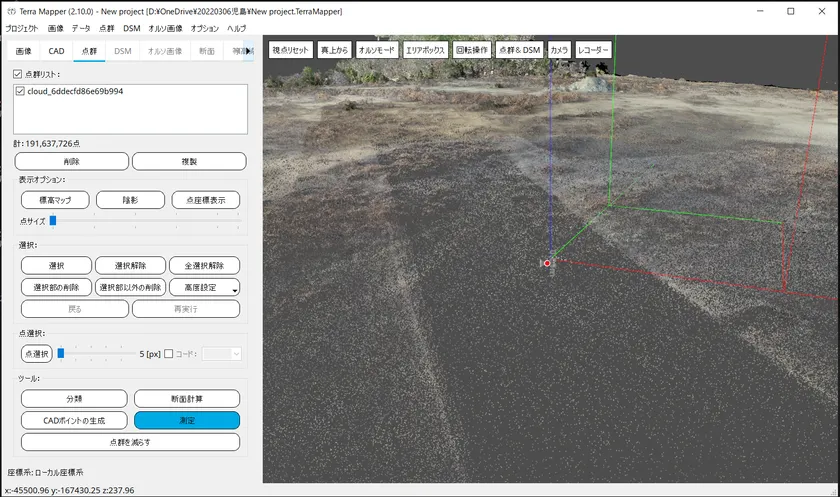The height and width of the screenshot is (497, 840).
Task: Enable the コード checkbox
Action: [x=168, y=353]
